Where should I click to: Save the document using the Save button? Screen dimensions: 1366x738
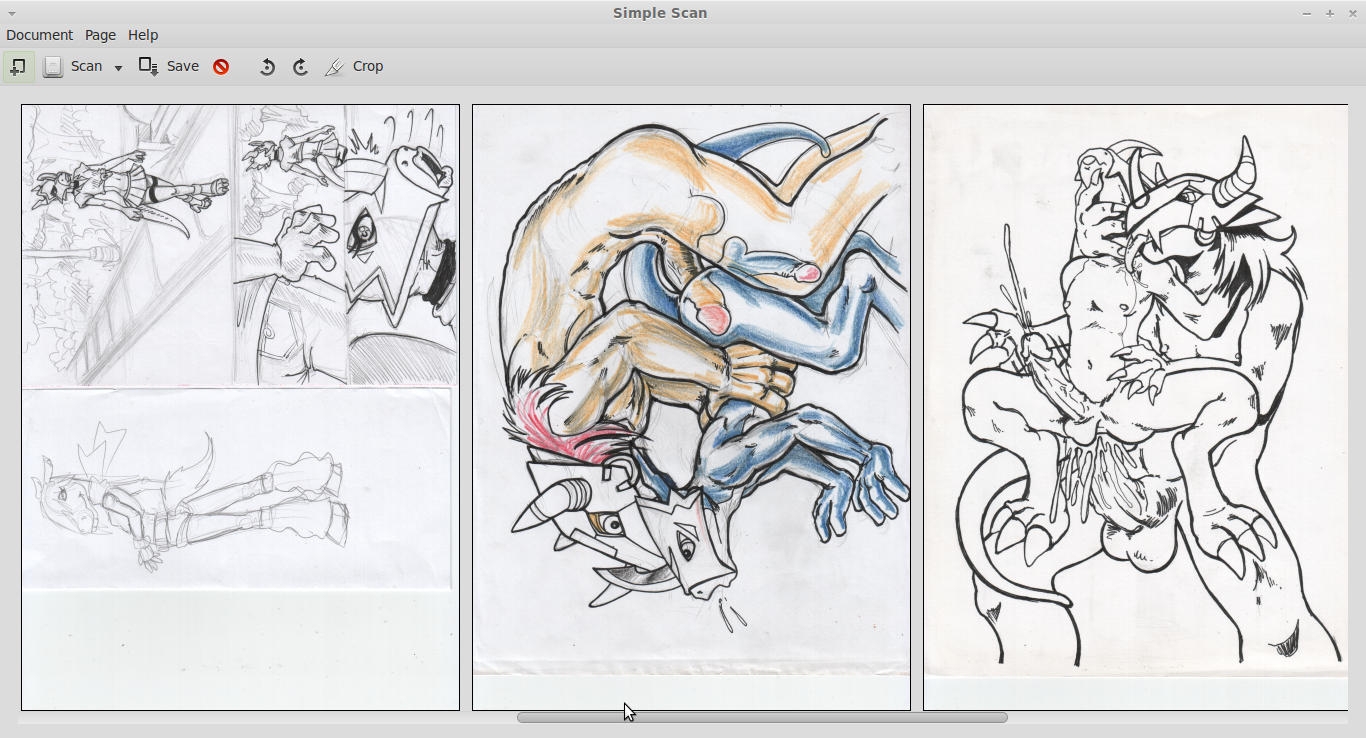169,67
